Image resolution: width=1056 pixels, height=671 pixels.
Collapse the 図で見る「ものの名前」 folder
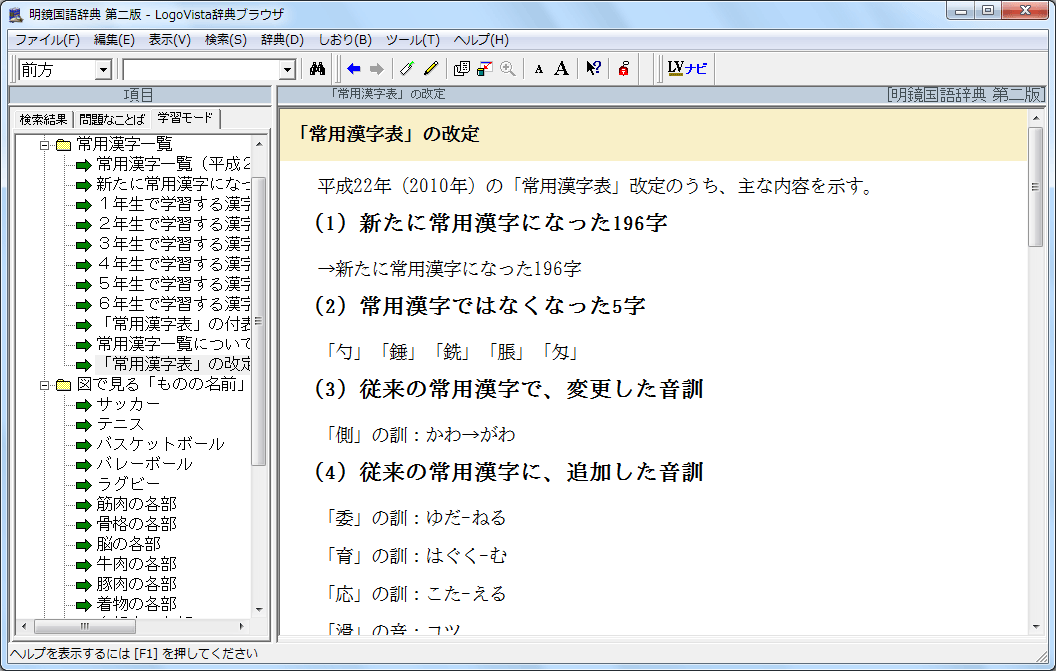pos(44,385)
